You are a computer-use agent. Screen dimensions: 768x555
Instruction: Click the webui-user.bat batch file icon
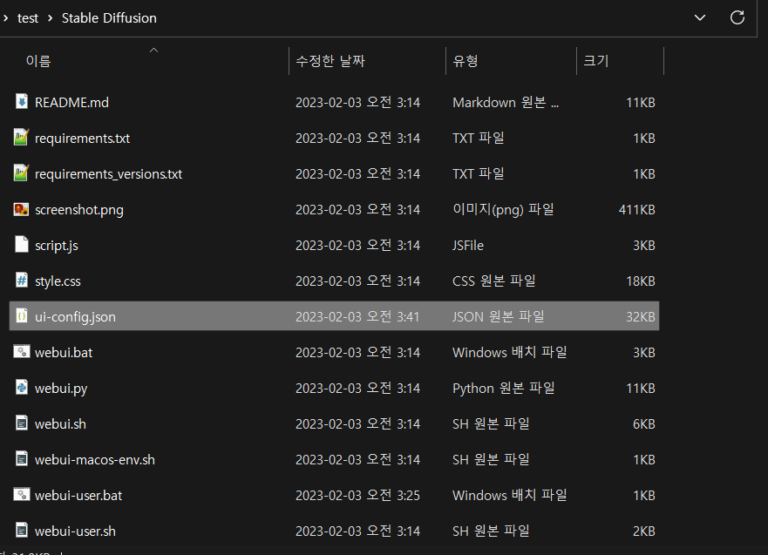pos(22,495)
